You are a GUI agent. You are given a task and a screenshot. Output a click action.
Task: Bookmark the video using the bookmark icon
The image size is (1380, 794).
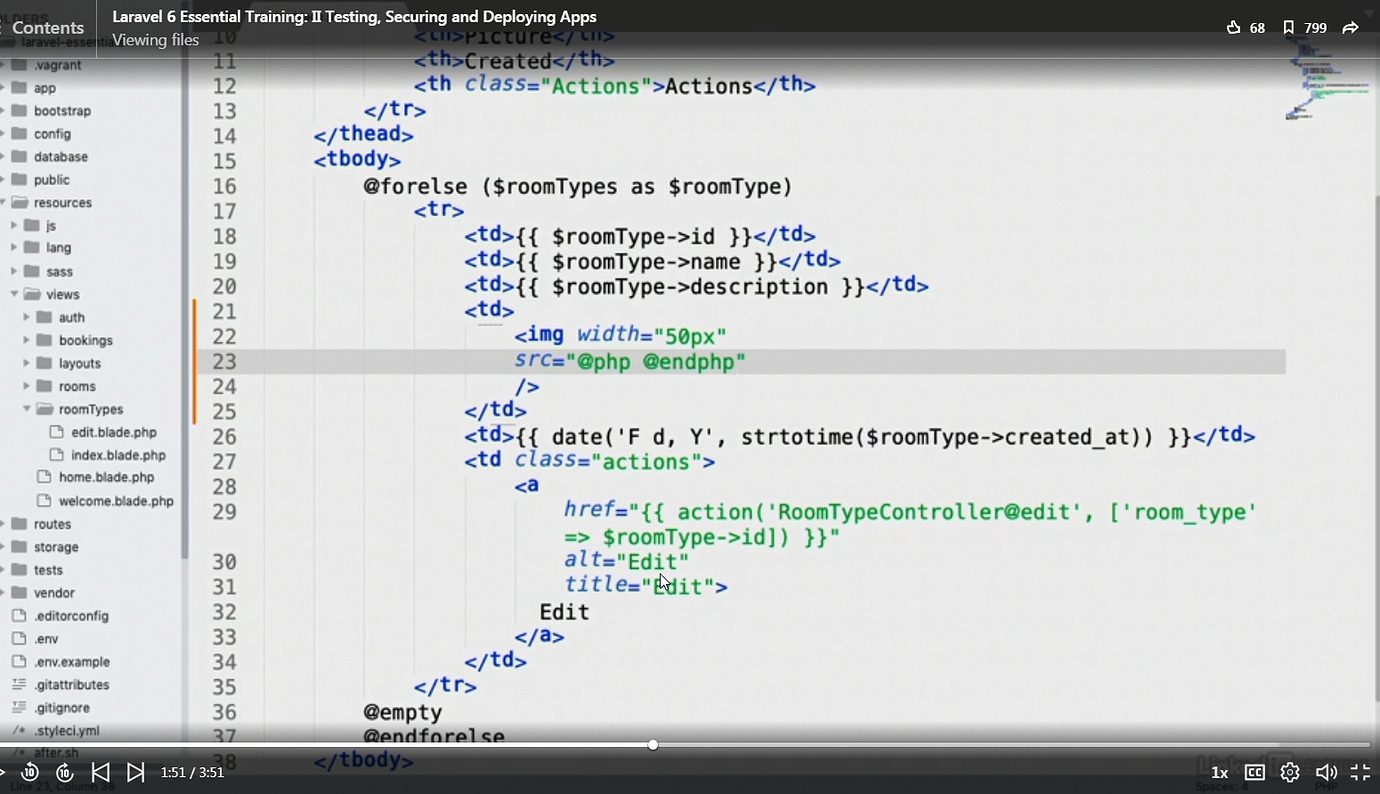click(1288, 28)
